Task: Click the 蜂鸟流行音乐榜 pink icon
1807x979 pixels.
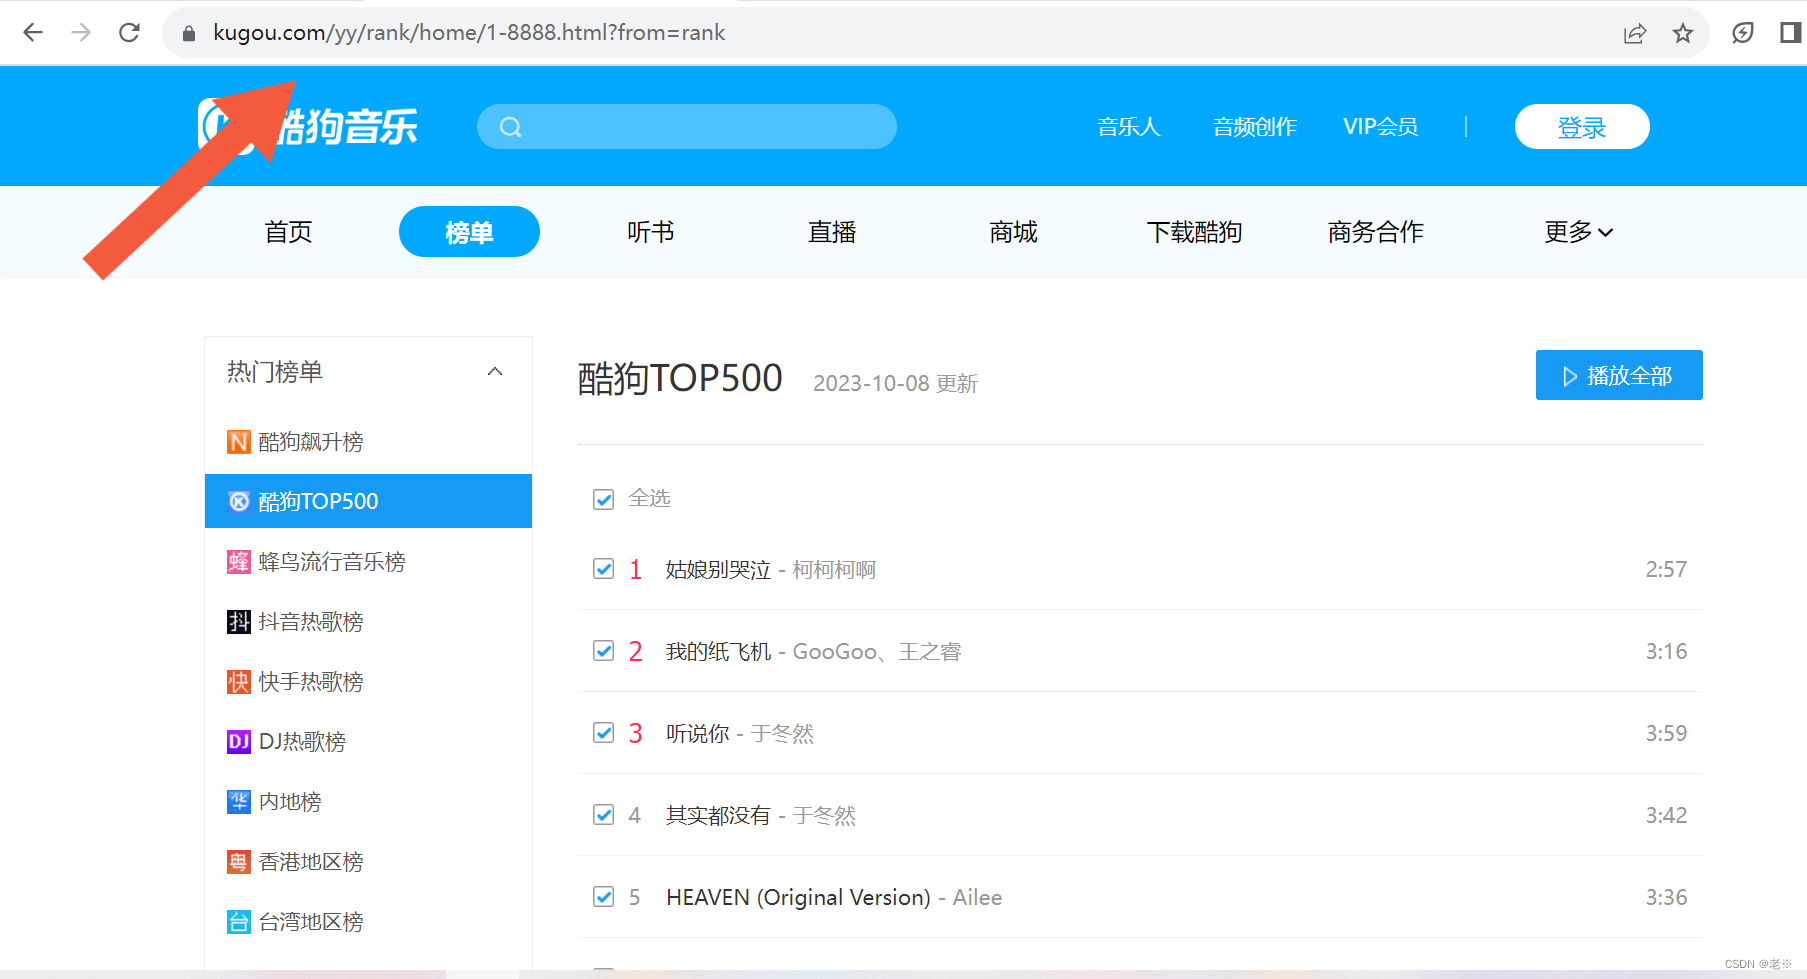Action: [x=239, y=562]
